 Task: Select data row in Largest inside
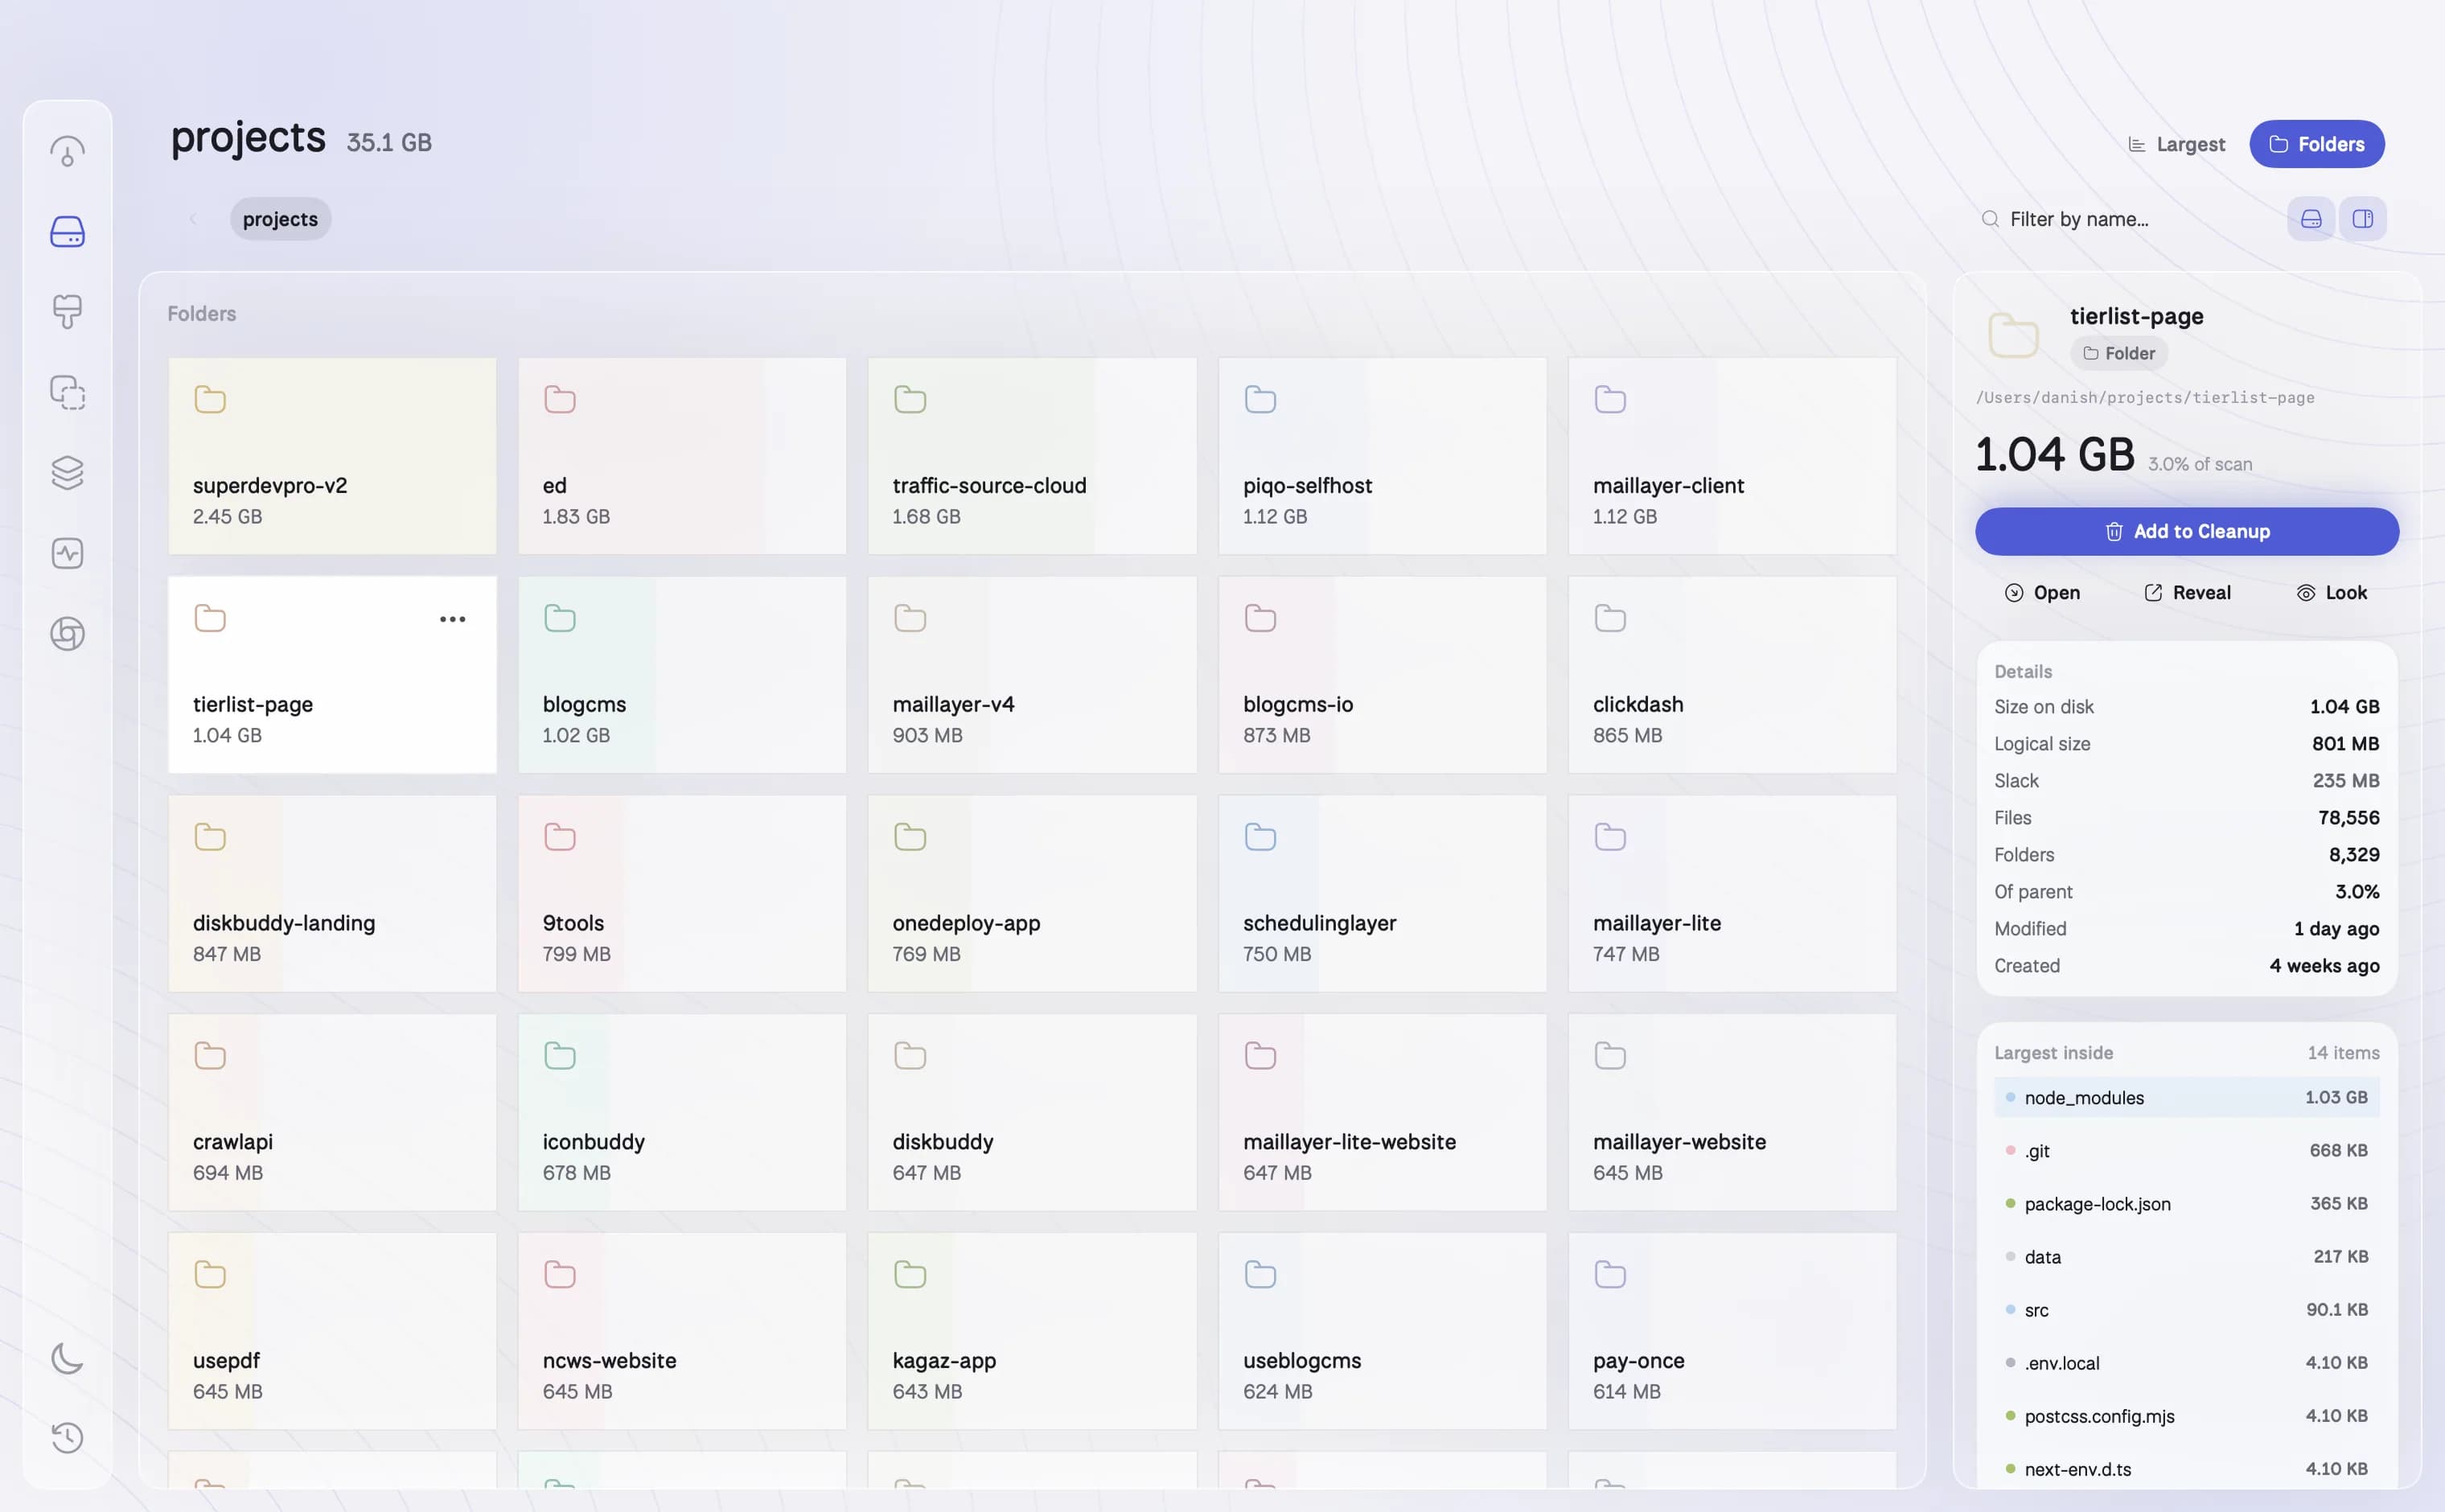2186,1257
